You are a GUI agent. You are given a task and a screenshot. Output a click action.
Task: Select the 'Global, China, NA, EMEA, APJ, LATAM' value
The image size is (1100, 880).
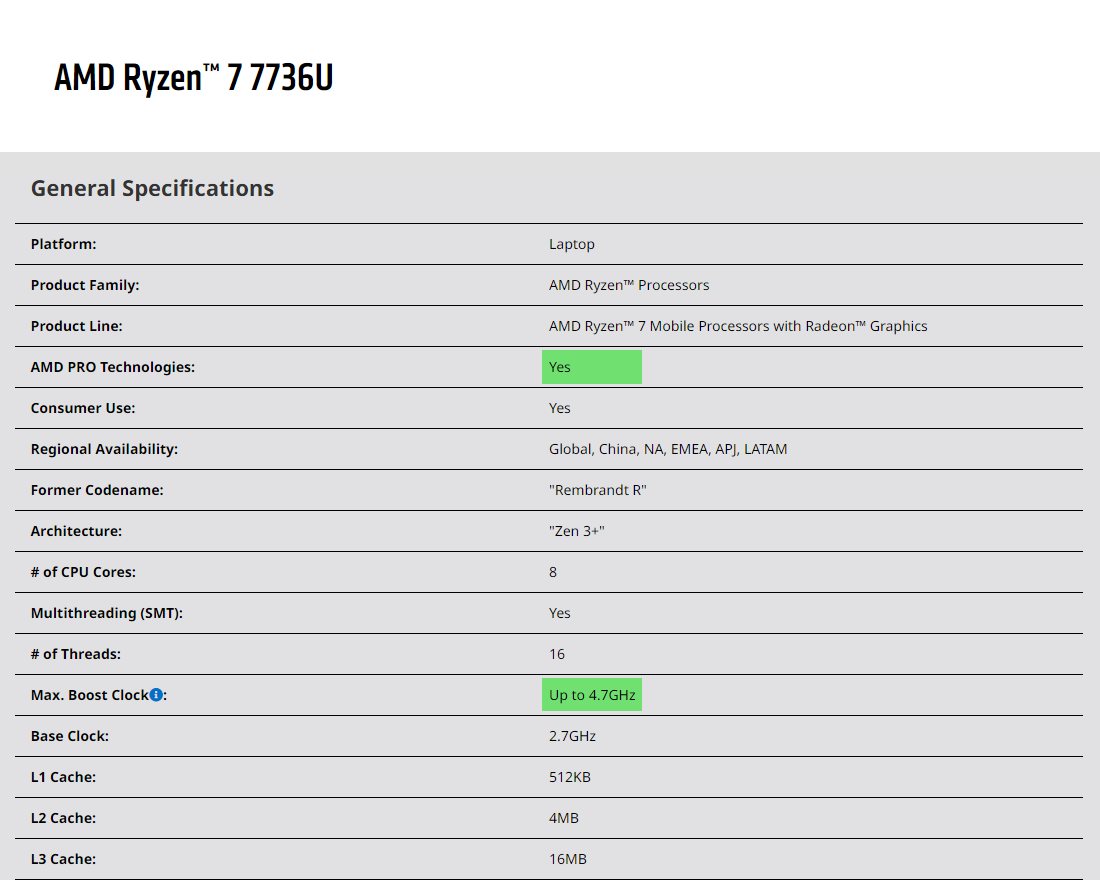668,449
